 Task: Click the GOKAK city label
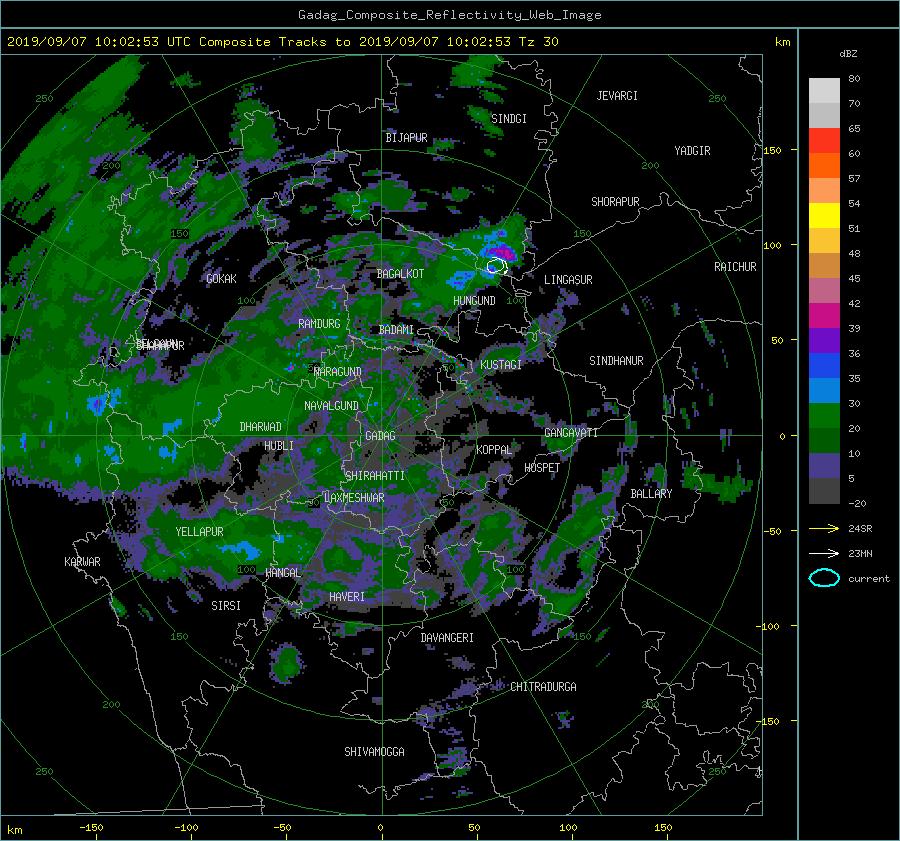point(221,278)
